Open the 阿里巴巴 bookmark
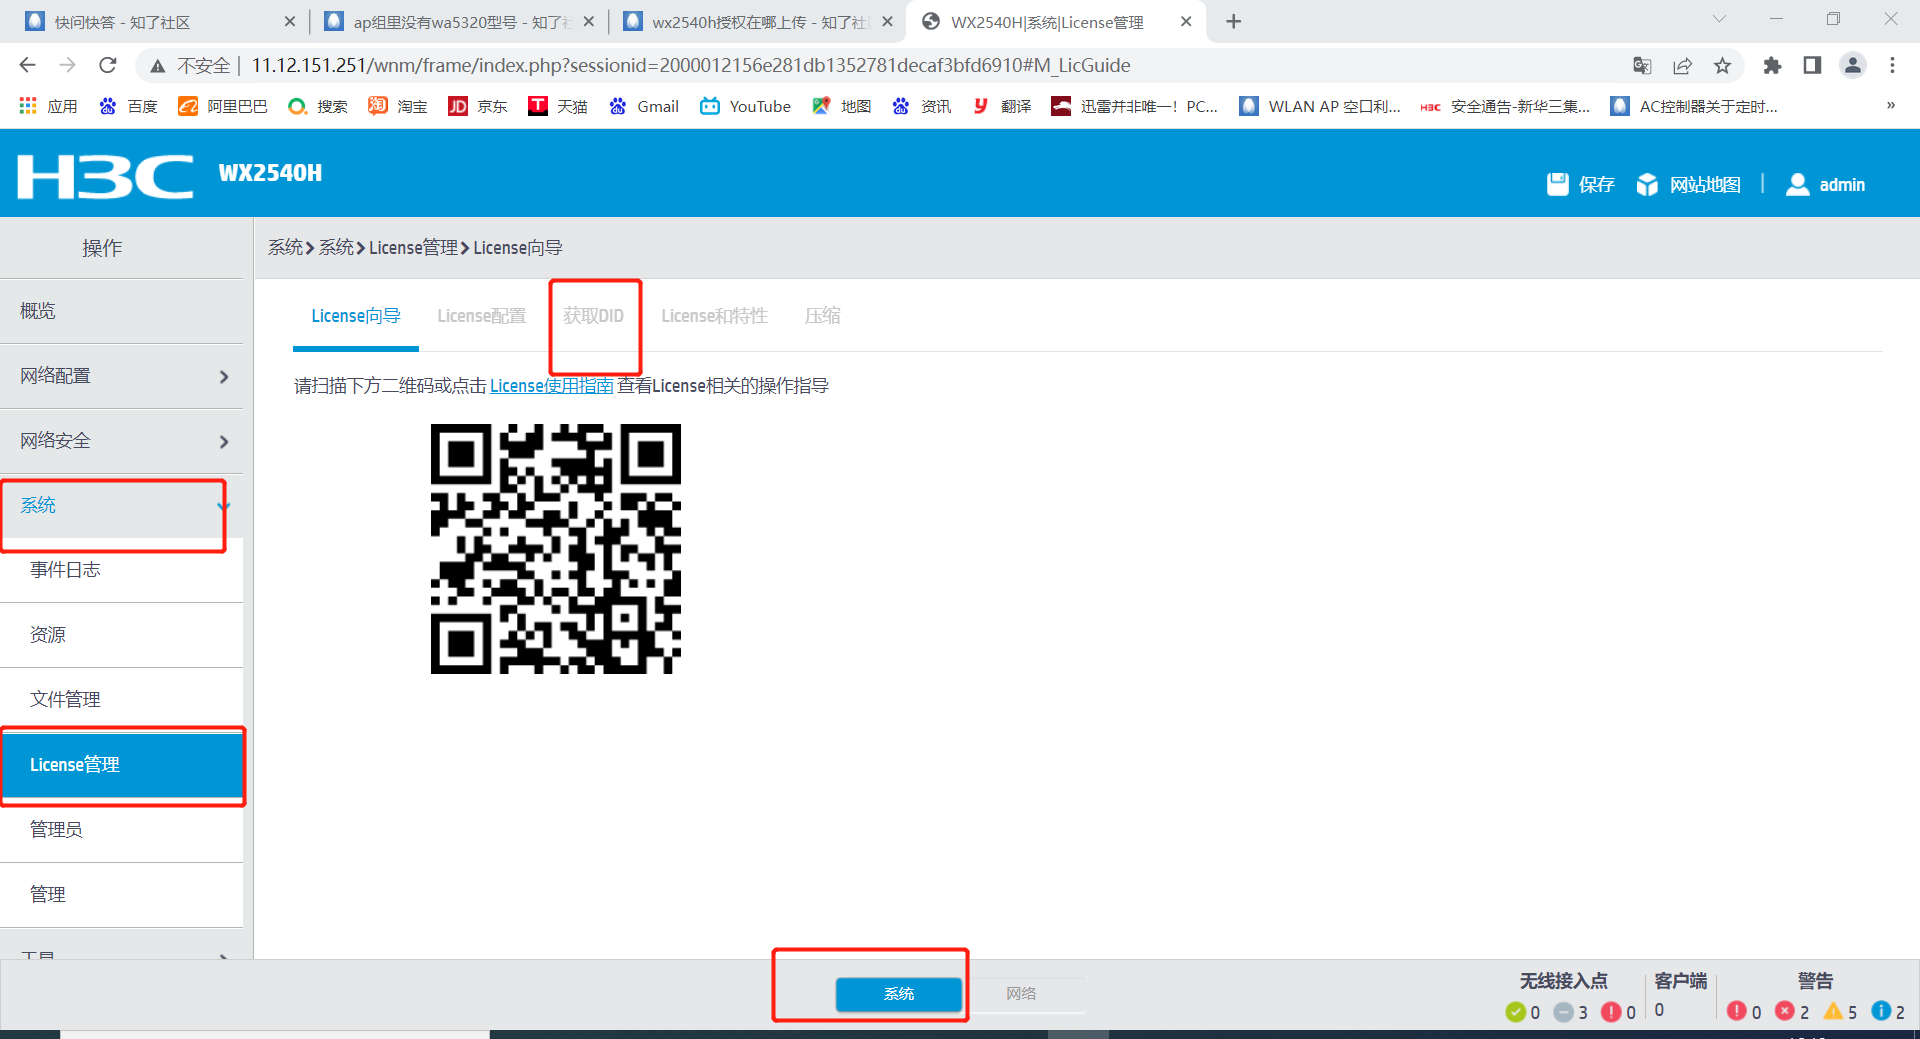This screenshot has width=1920, height=1039. click(222, 106)
